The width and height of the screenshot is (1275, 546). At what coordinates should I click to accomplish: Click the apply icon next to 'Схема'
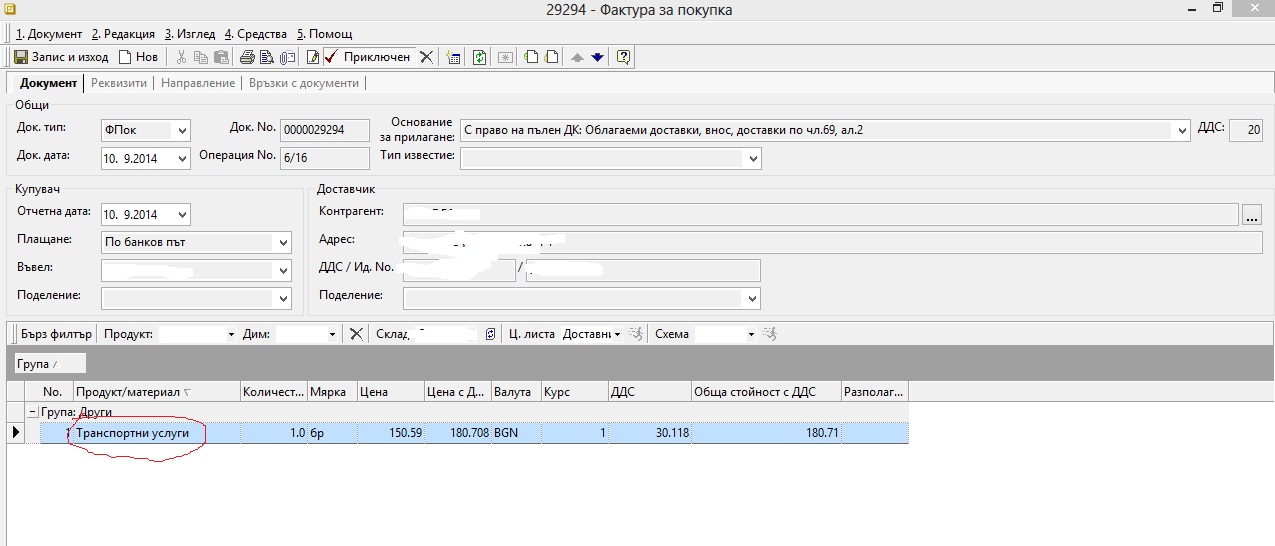[x=770, y=334]
